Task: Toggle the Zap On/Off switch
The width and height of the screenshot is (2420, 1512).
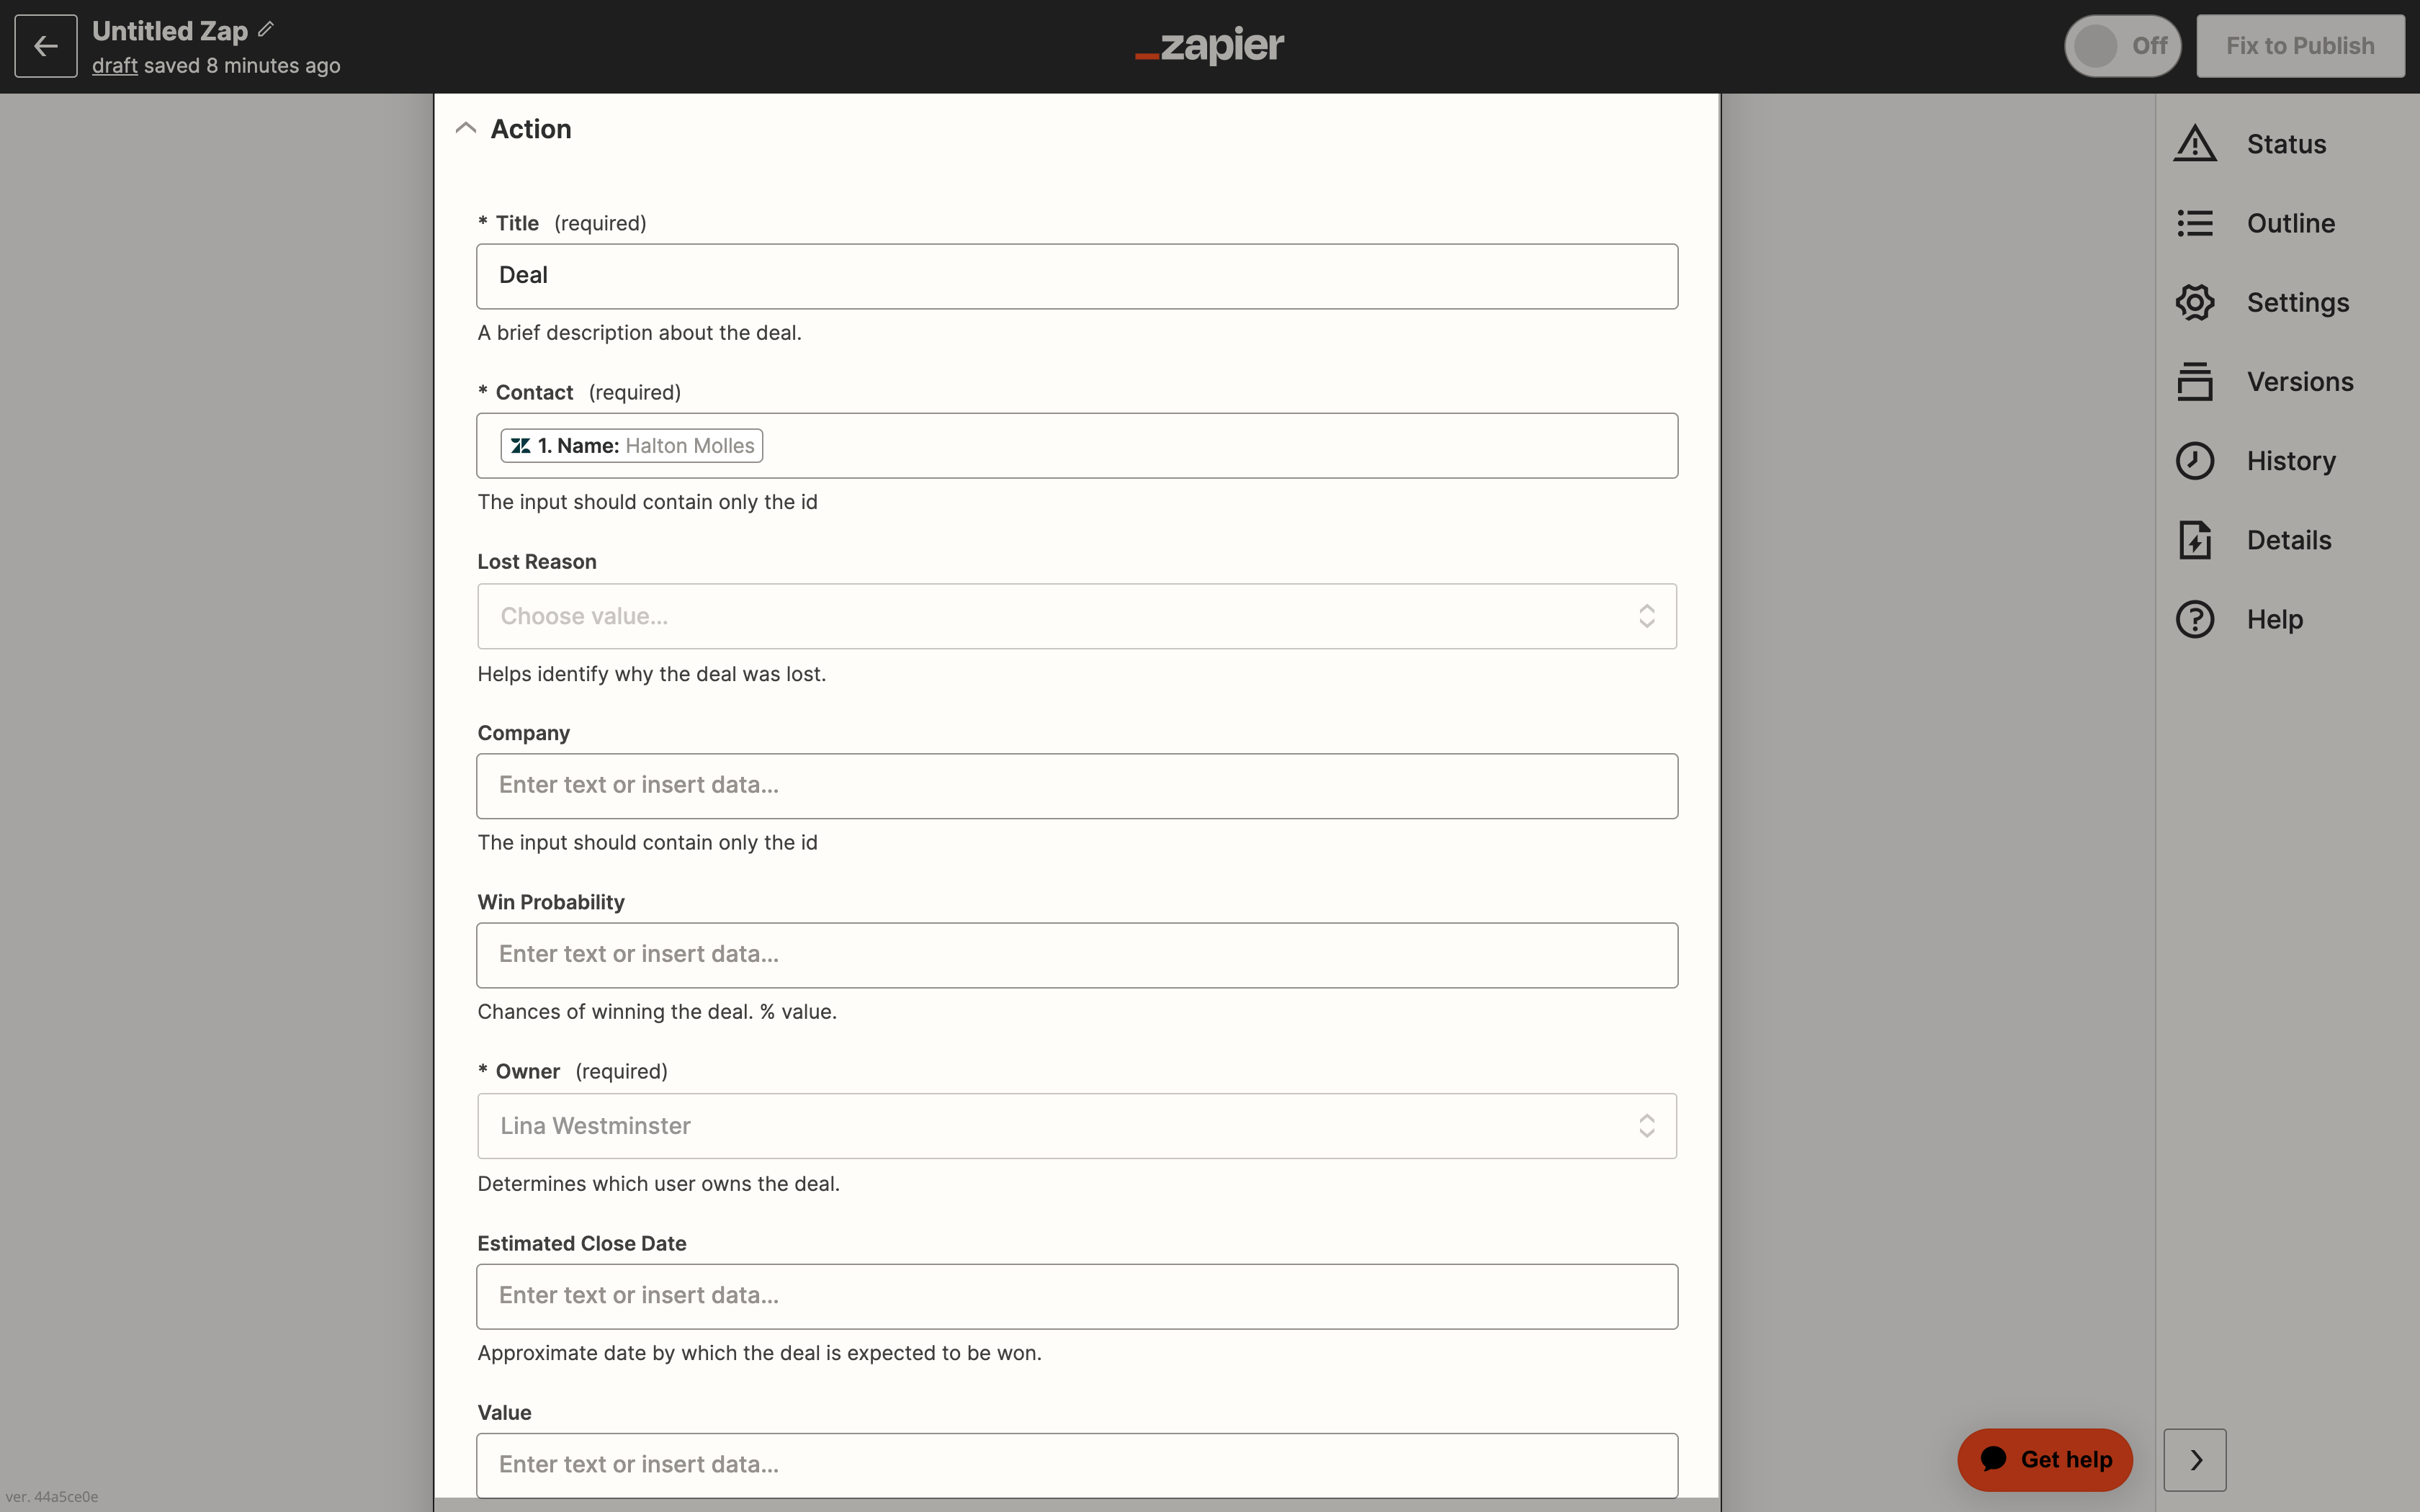Action: pyautogui.click(x=2122, y=46)
